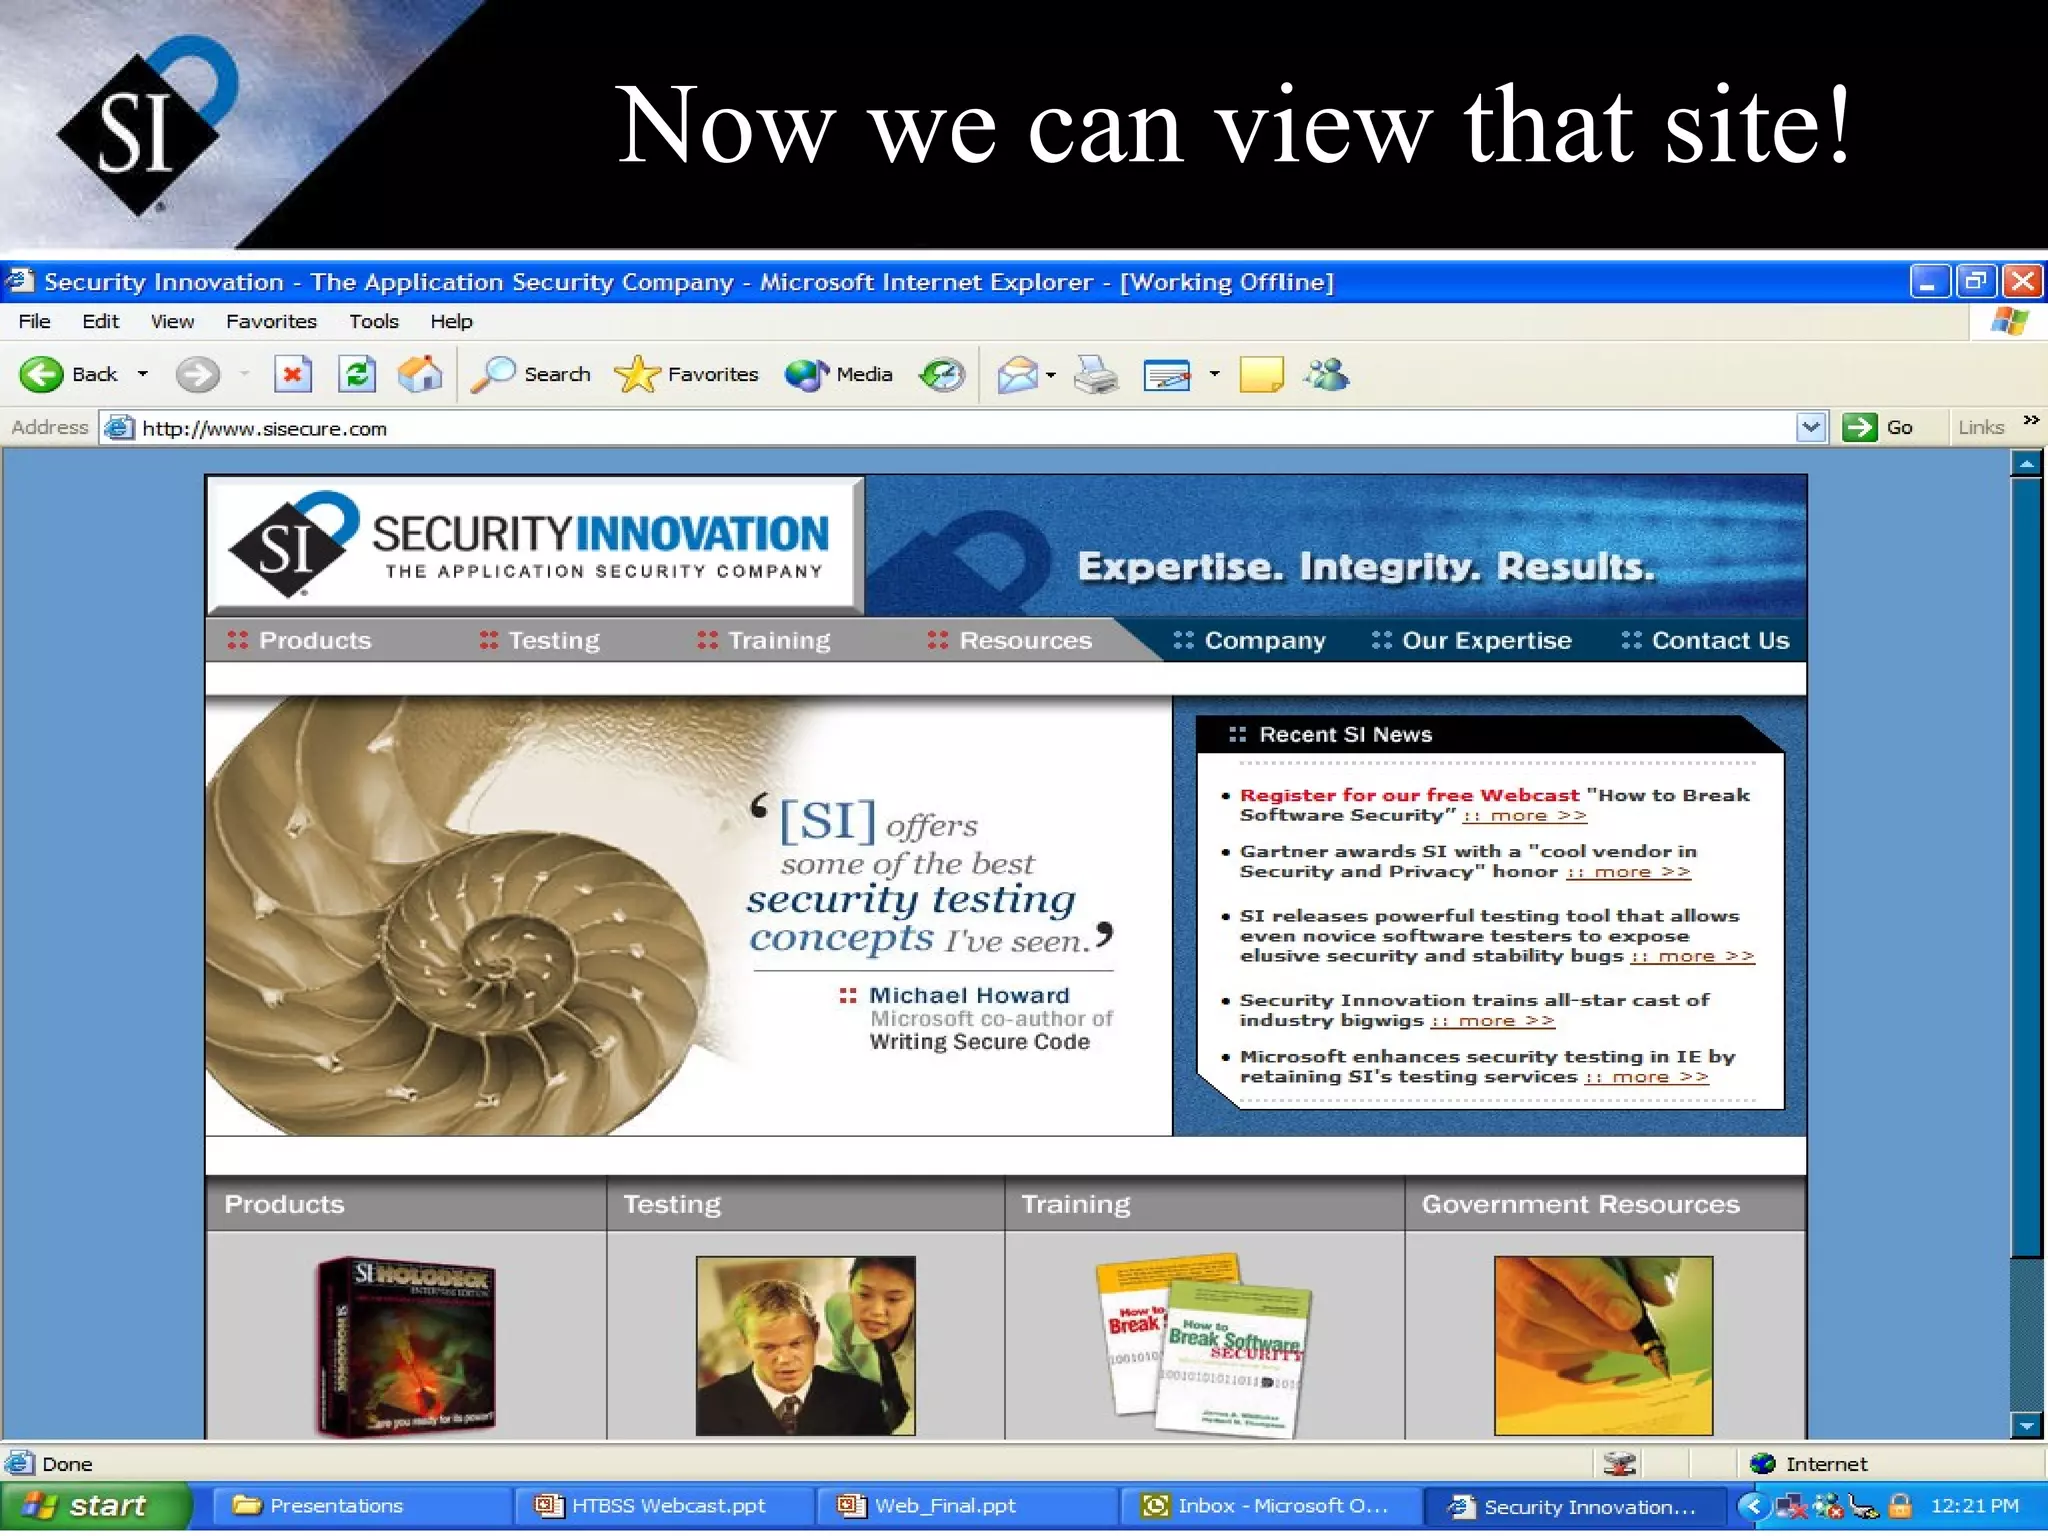
Task: Click the working offline status icon
Action: coord(1620,1463)
